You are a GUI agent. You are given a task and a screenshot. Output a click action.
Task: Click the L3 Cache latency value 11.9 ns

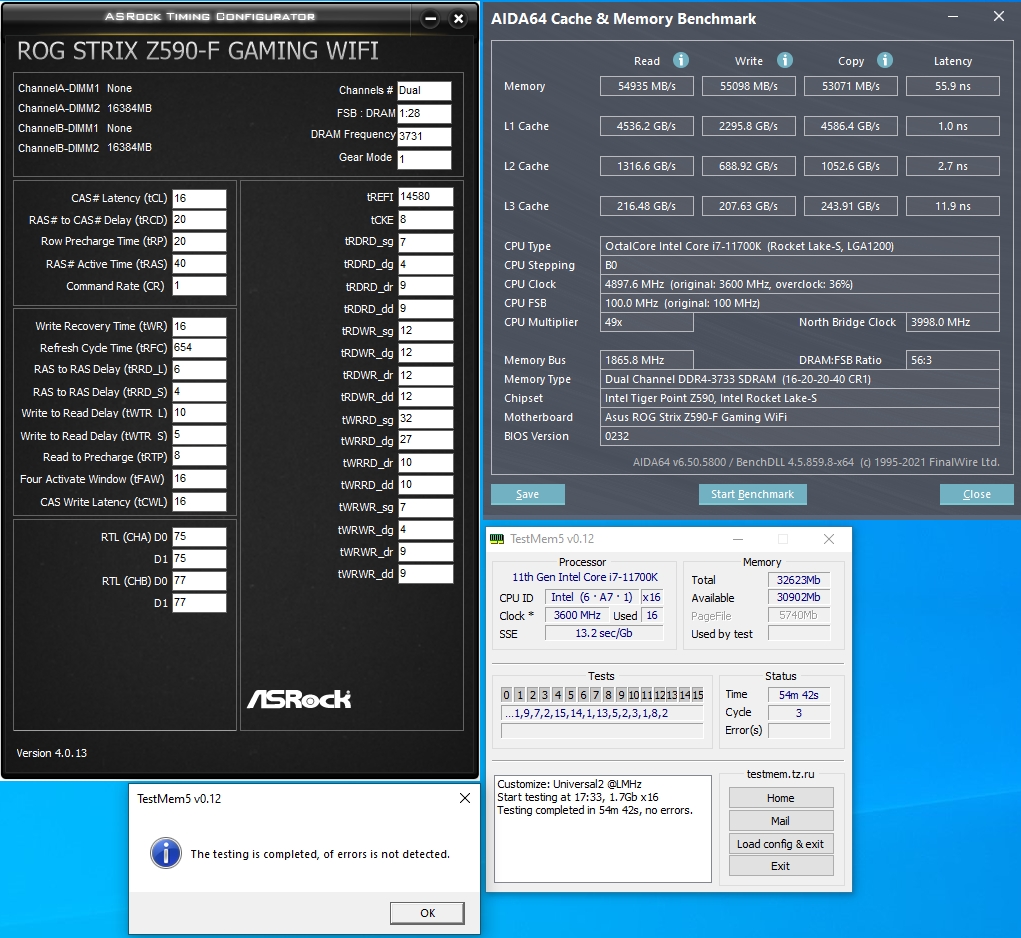click(953, 206)
